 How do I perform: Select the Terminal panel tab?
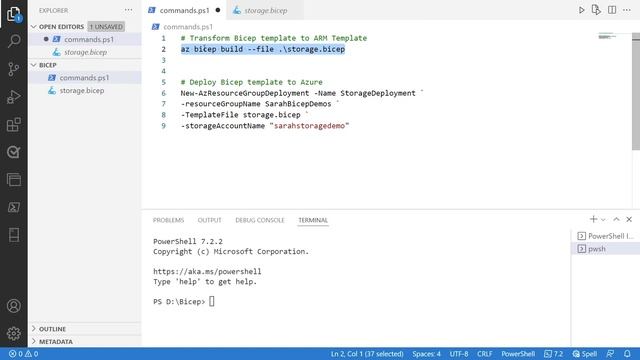[313, 220]
